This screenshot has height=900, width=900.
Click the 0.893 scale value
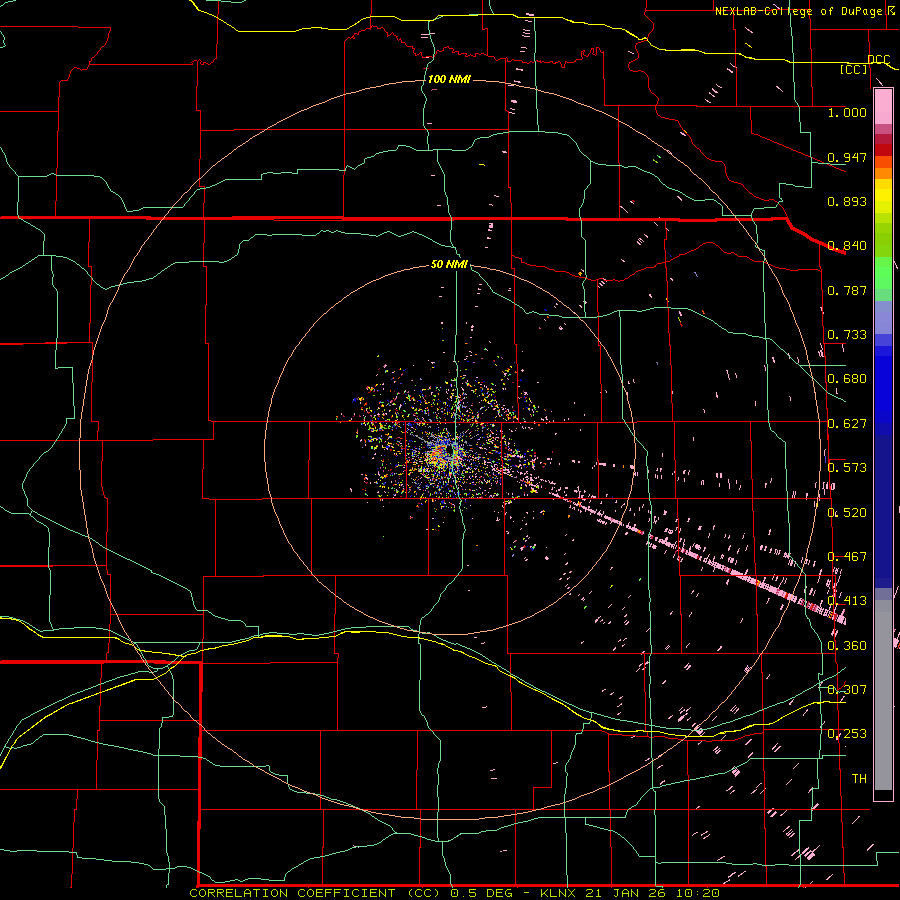tap(847, 201)
